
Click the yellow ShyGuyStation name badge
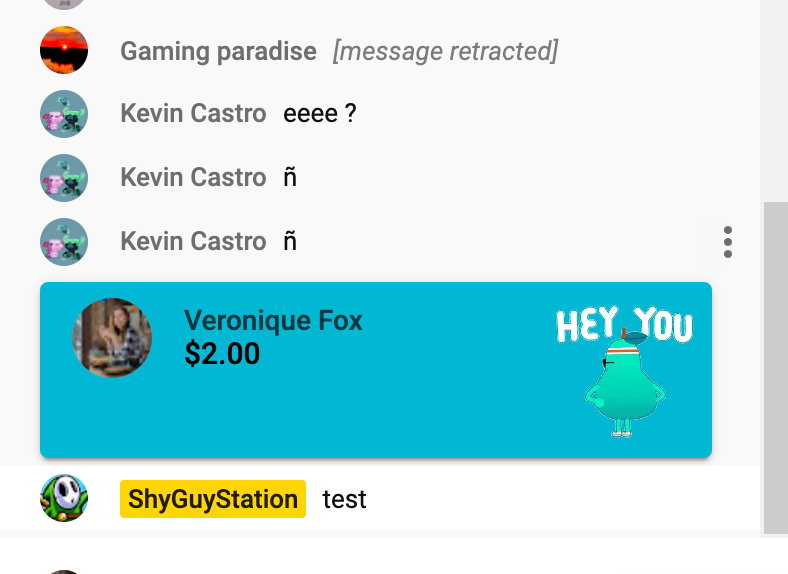213,499
